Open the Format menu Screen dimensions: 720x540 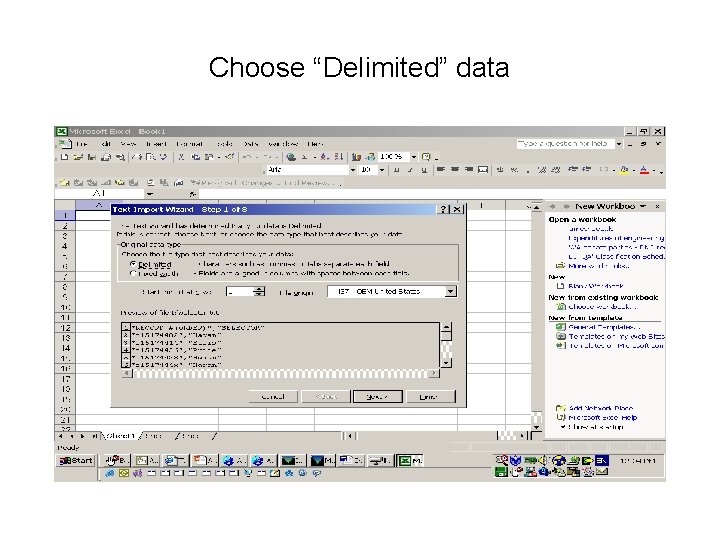[189, 144]
